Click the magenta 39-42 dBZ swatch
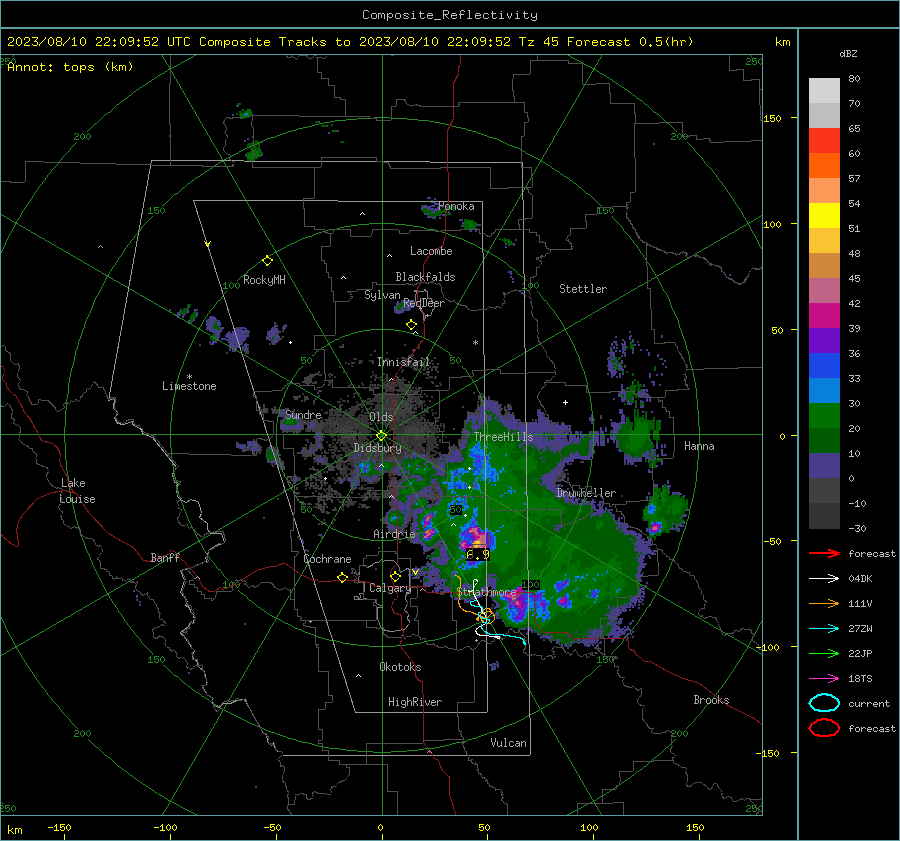This screenshot has width=900, height=841. click(x=824, y=316)
